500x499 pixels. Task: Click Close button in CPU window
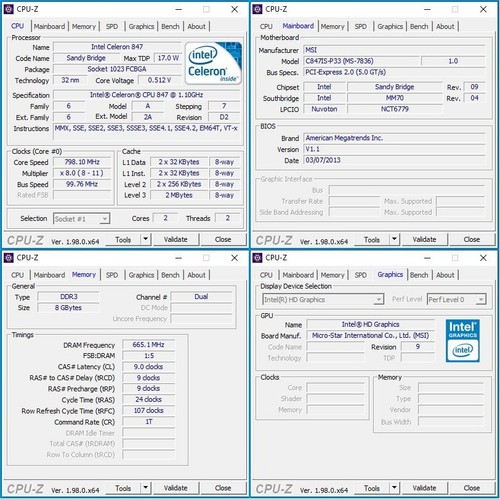coord(223,239)
